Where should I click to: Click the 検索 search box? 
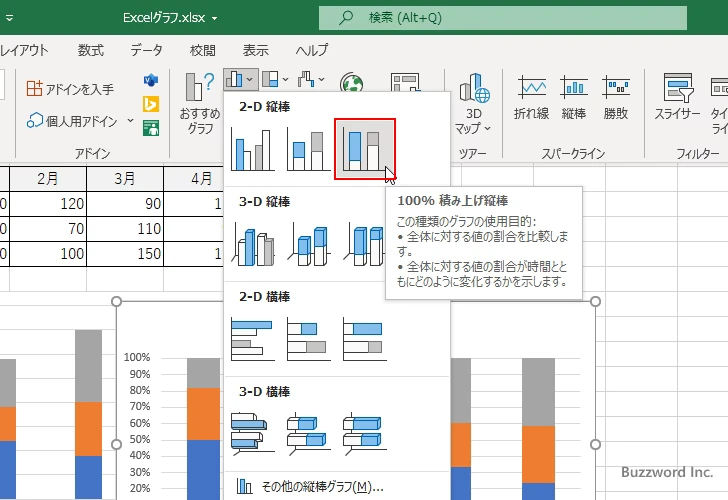[x=502, y=18]
